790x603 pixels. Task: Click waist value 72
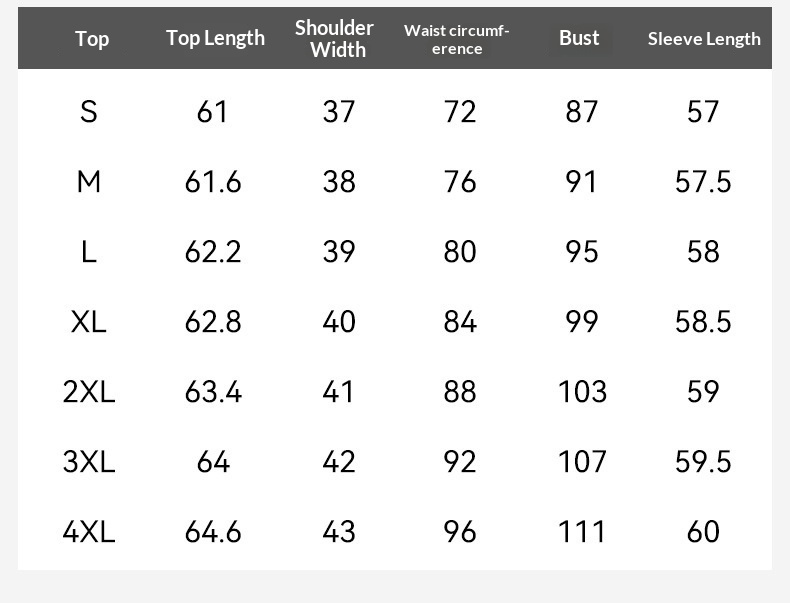coord(460,112)
